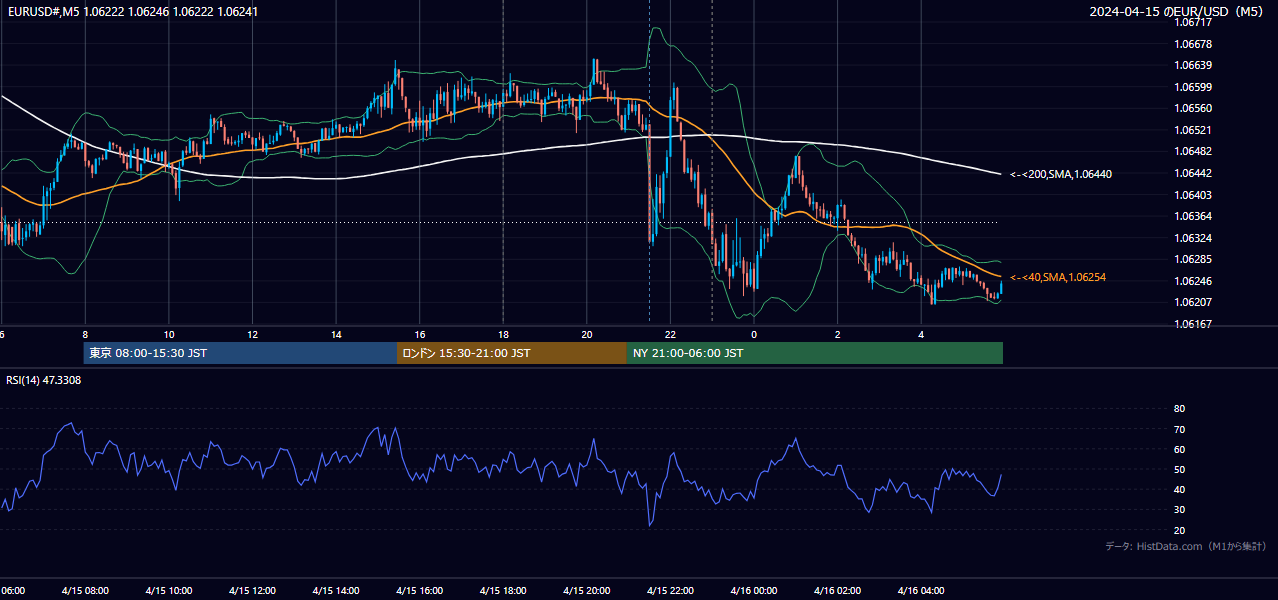The height and width of the screenshot is (600, 1278).
Task: Click RSI scale level 80
Action: click(x=1179, y=409)
